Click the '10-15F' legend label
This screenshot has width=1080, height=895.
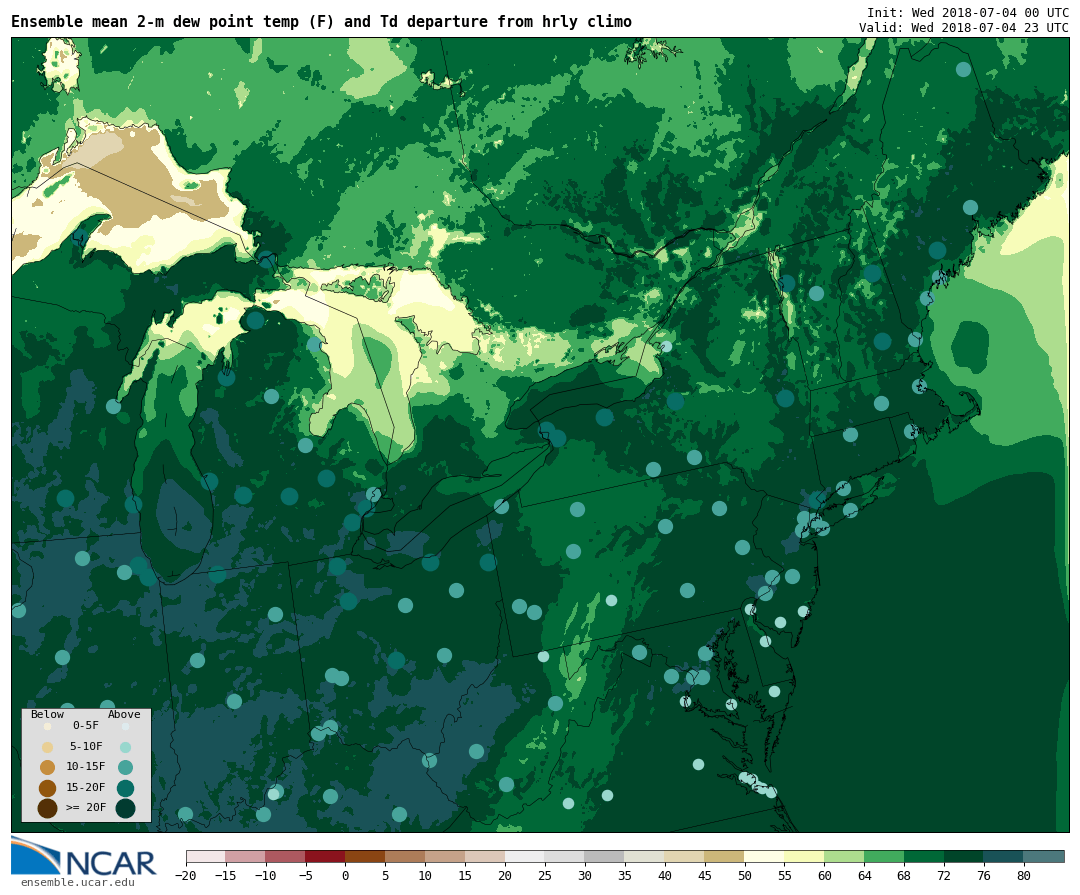click(86, 766)
